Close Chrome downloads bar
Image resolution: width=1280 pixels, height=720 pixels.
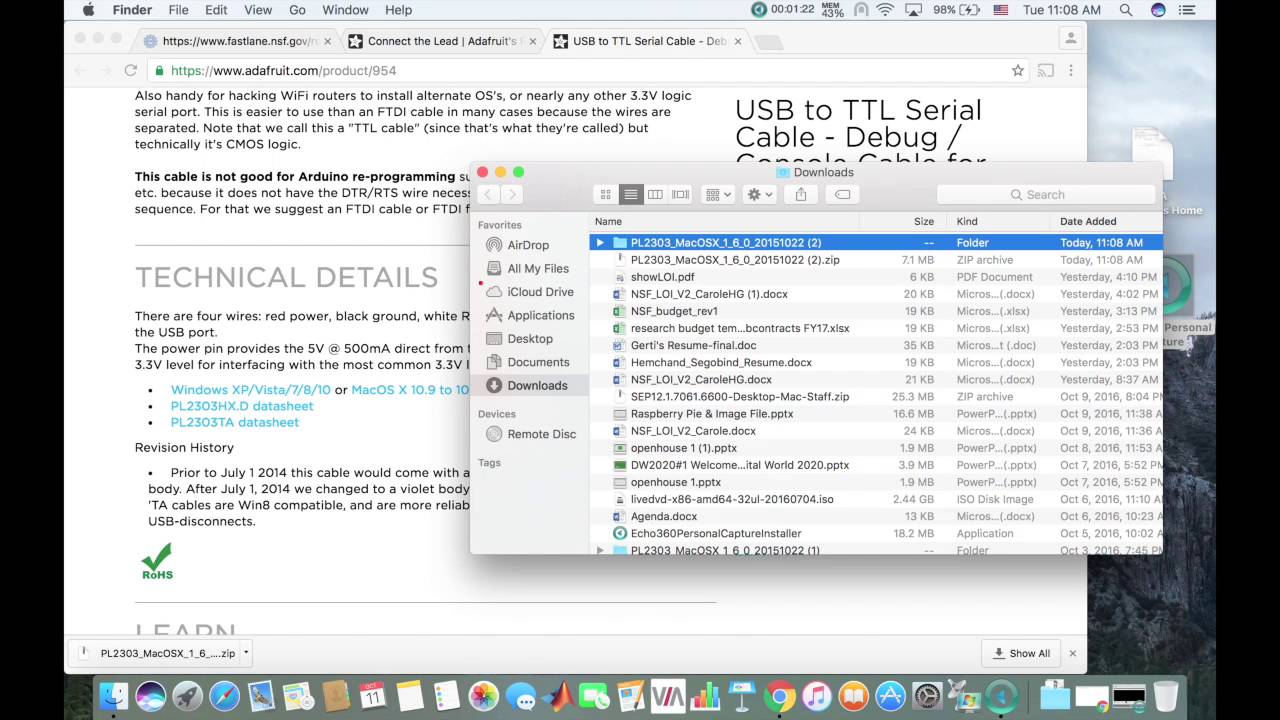[1072, 653]
